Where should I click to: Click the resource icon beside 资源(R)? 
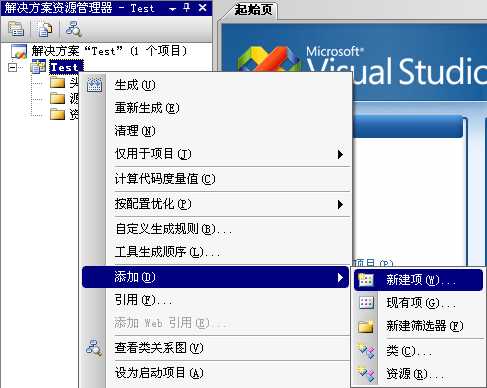[x=366, y=374]
